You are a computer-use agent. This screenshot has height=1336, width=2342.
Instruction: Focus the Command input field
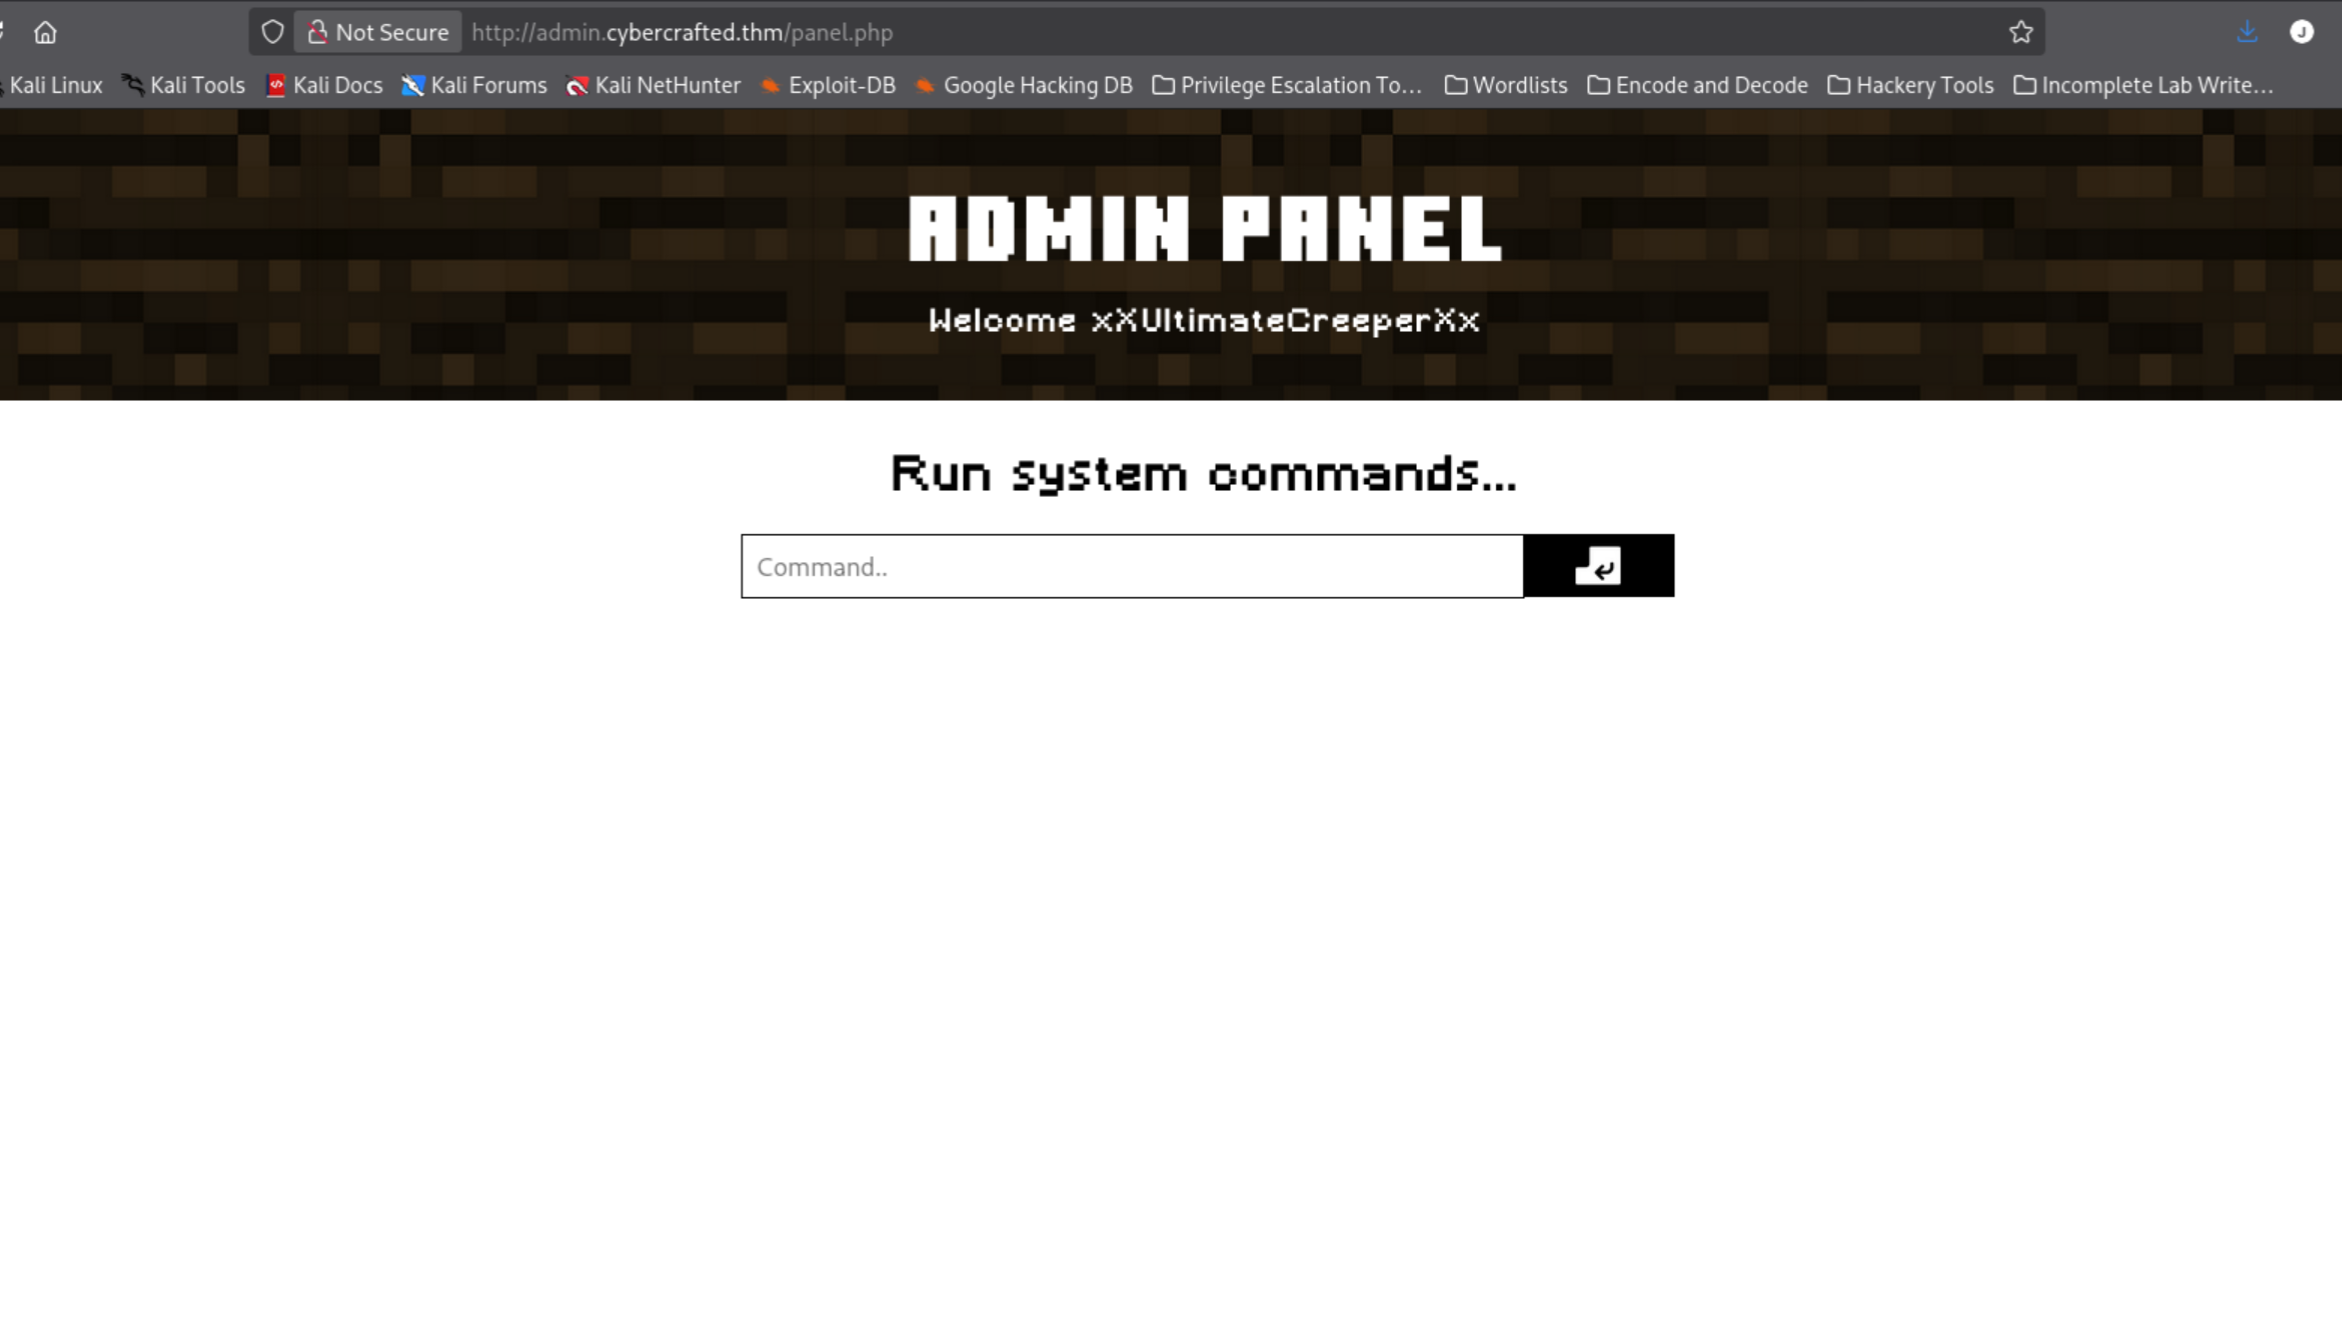click(1132, 567)
